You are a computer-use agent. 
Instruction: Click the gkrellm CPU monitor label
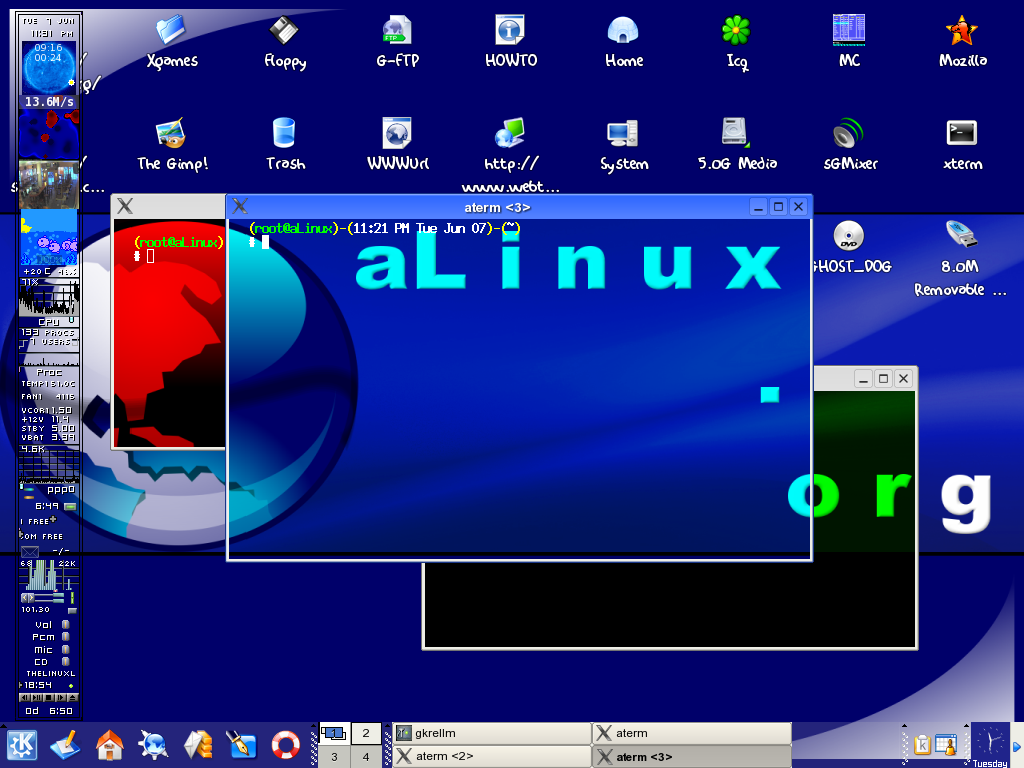tap(48, 322)
